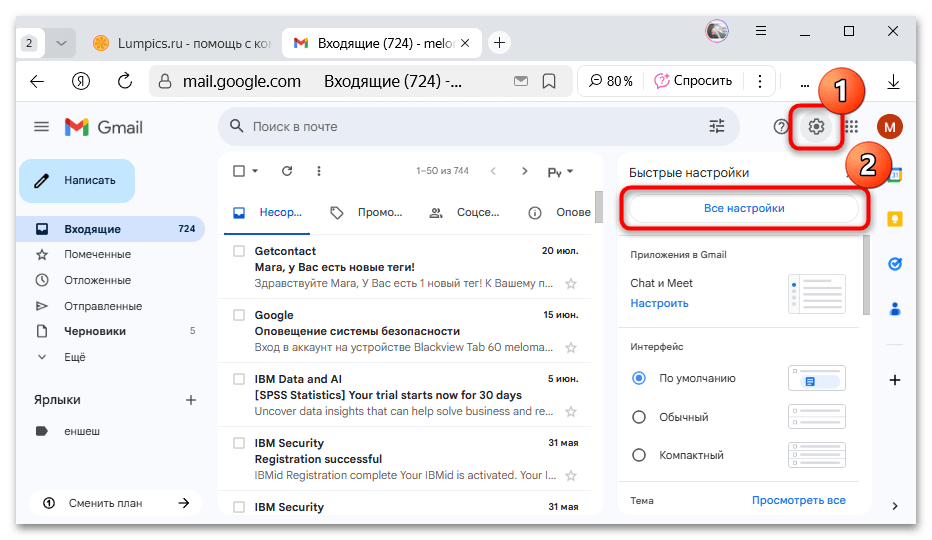Star the Getcontact email
932x540 pixels.
point(571,284)
